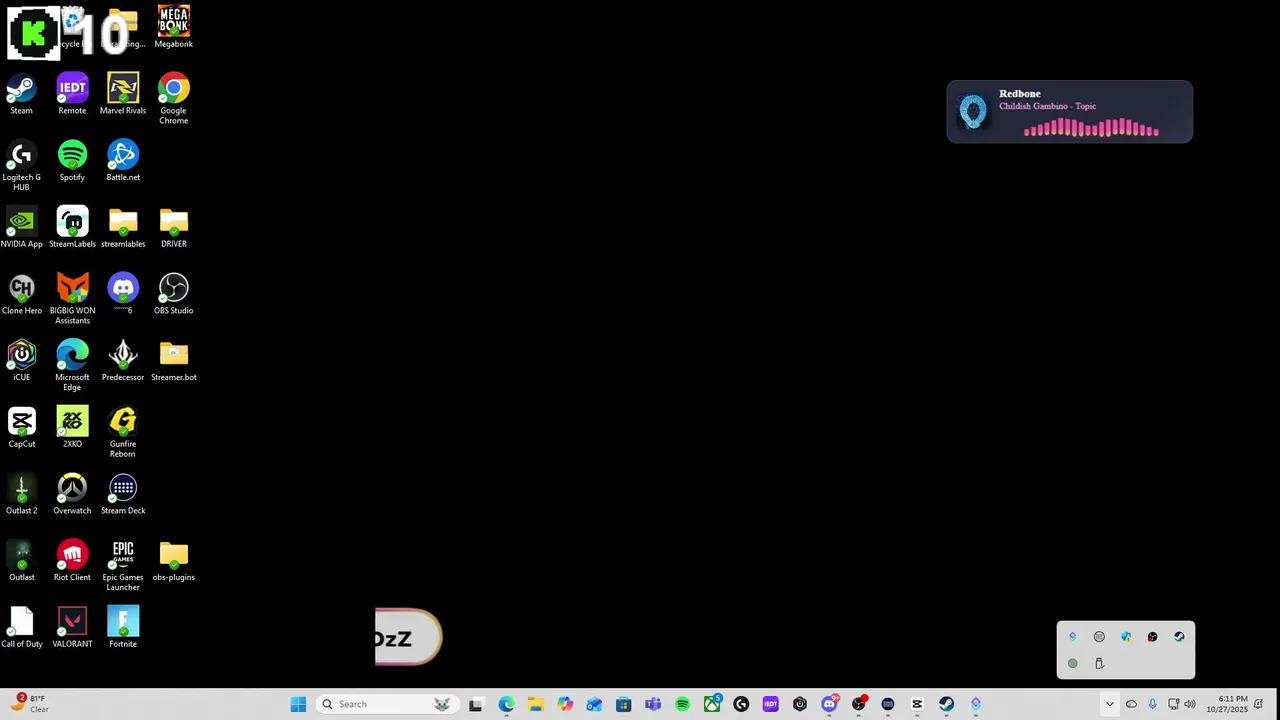The image size is (1280, 720).
Task: Open the notification bell in the taskbar
Action: tap(1259, 704)
